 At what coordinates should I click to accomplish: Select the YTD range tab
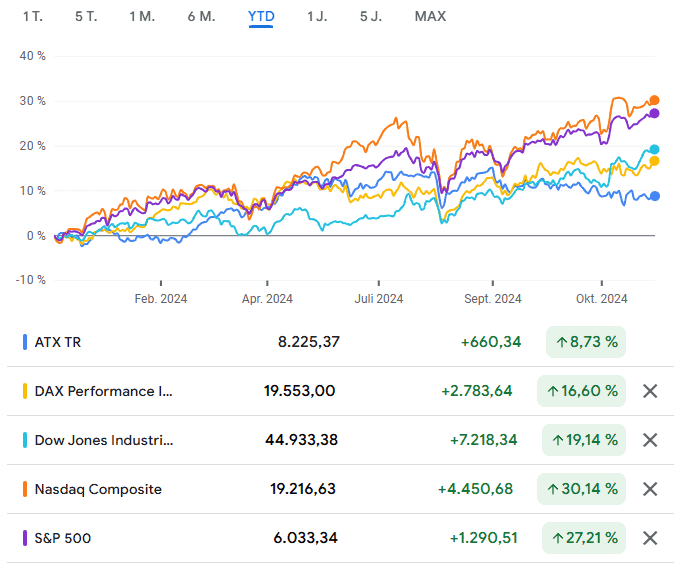pyautogui.click(x=261, y=17)
